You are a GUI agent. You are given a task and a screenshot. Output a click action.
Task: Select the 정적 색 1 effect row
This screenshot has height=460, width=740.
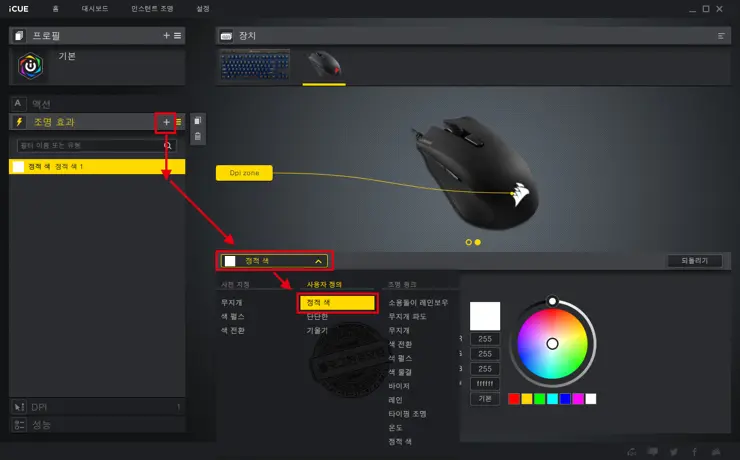coord(97,167)
